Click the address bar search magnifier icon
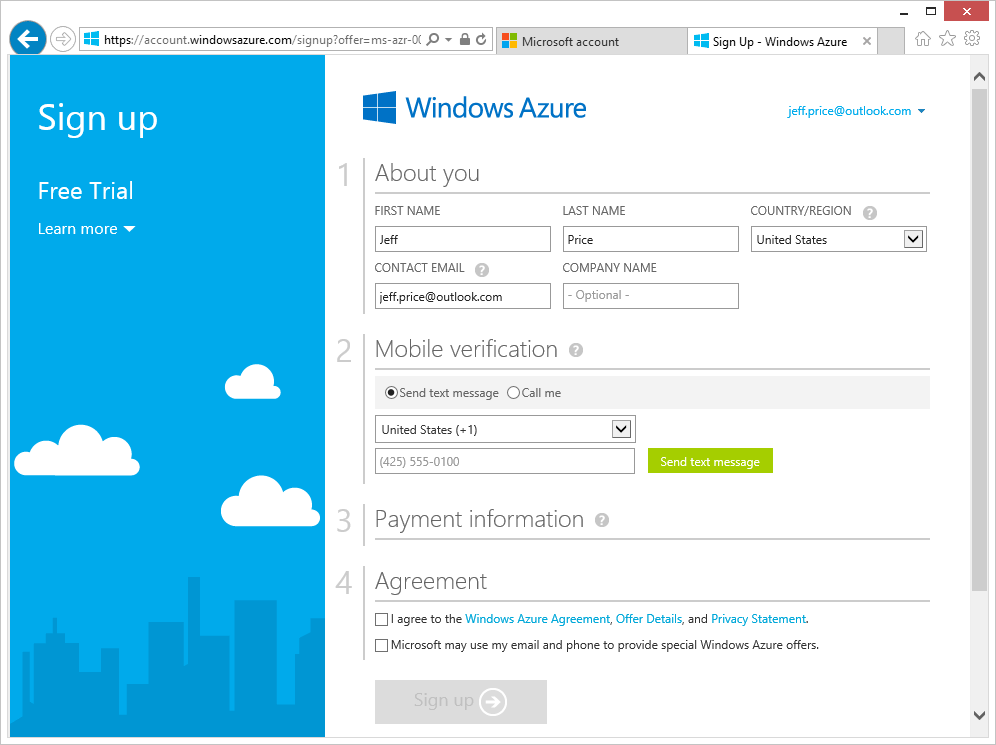The width and height of the screenshot is (996, 745). (433, 39)
